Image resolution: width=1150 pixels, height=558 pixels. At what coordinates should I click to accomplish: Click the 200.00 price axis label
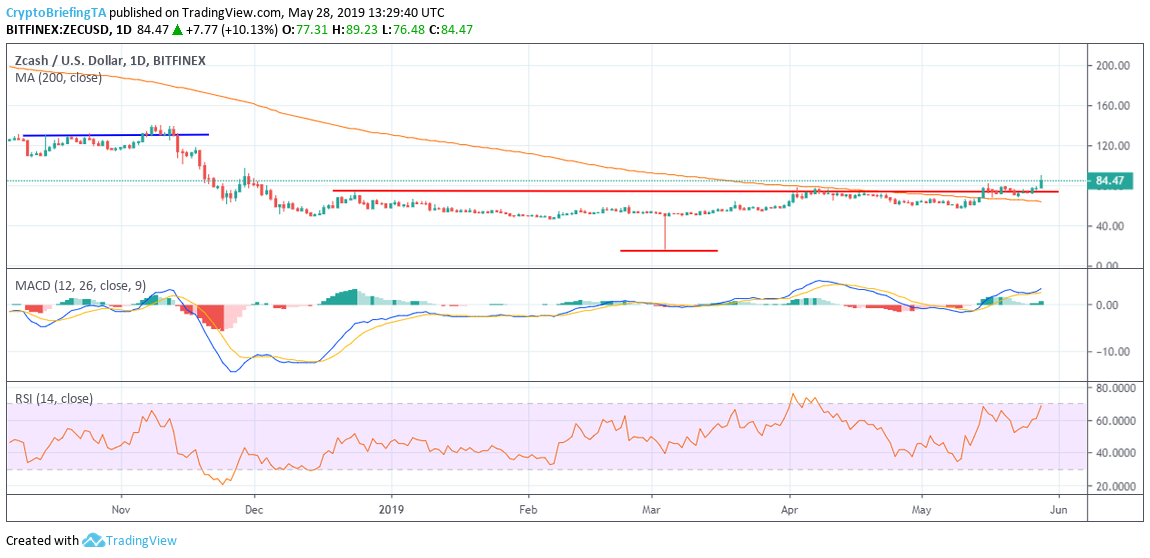pyautogui.click(x=1112, y=65)
